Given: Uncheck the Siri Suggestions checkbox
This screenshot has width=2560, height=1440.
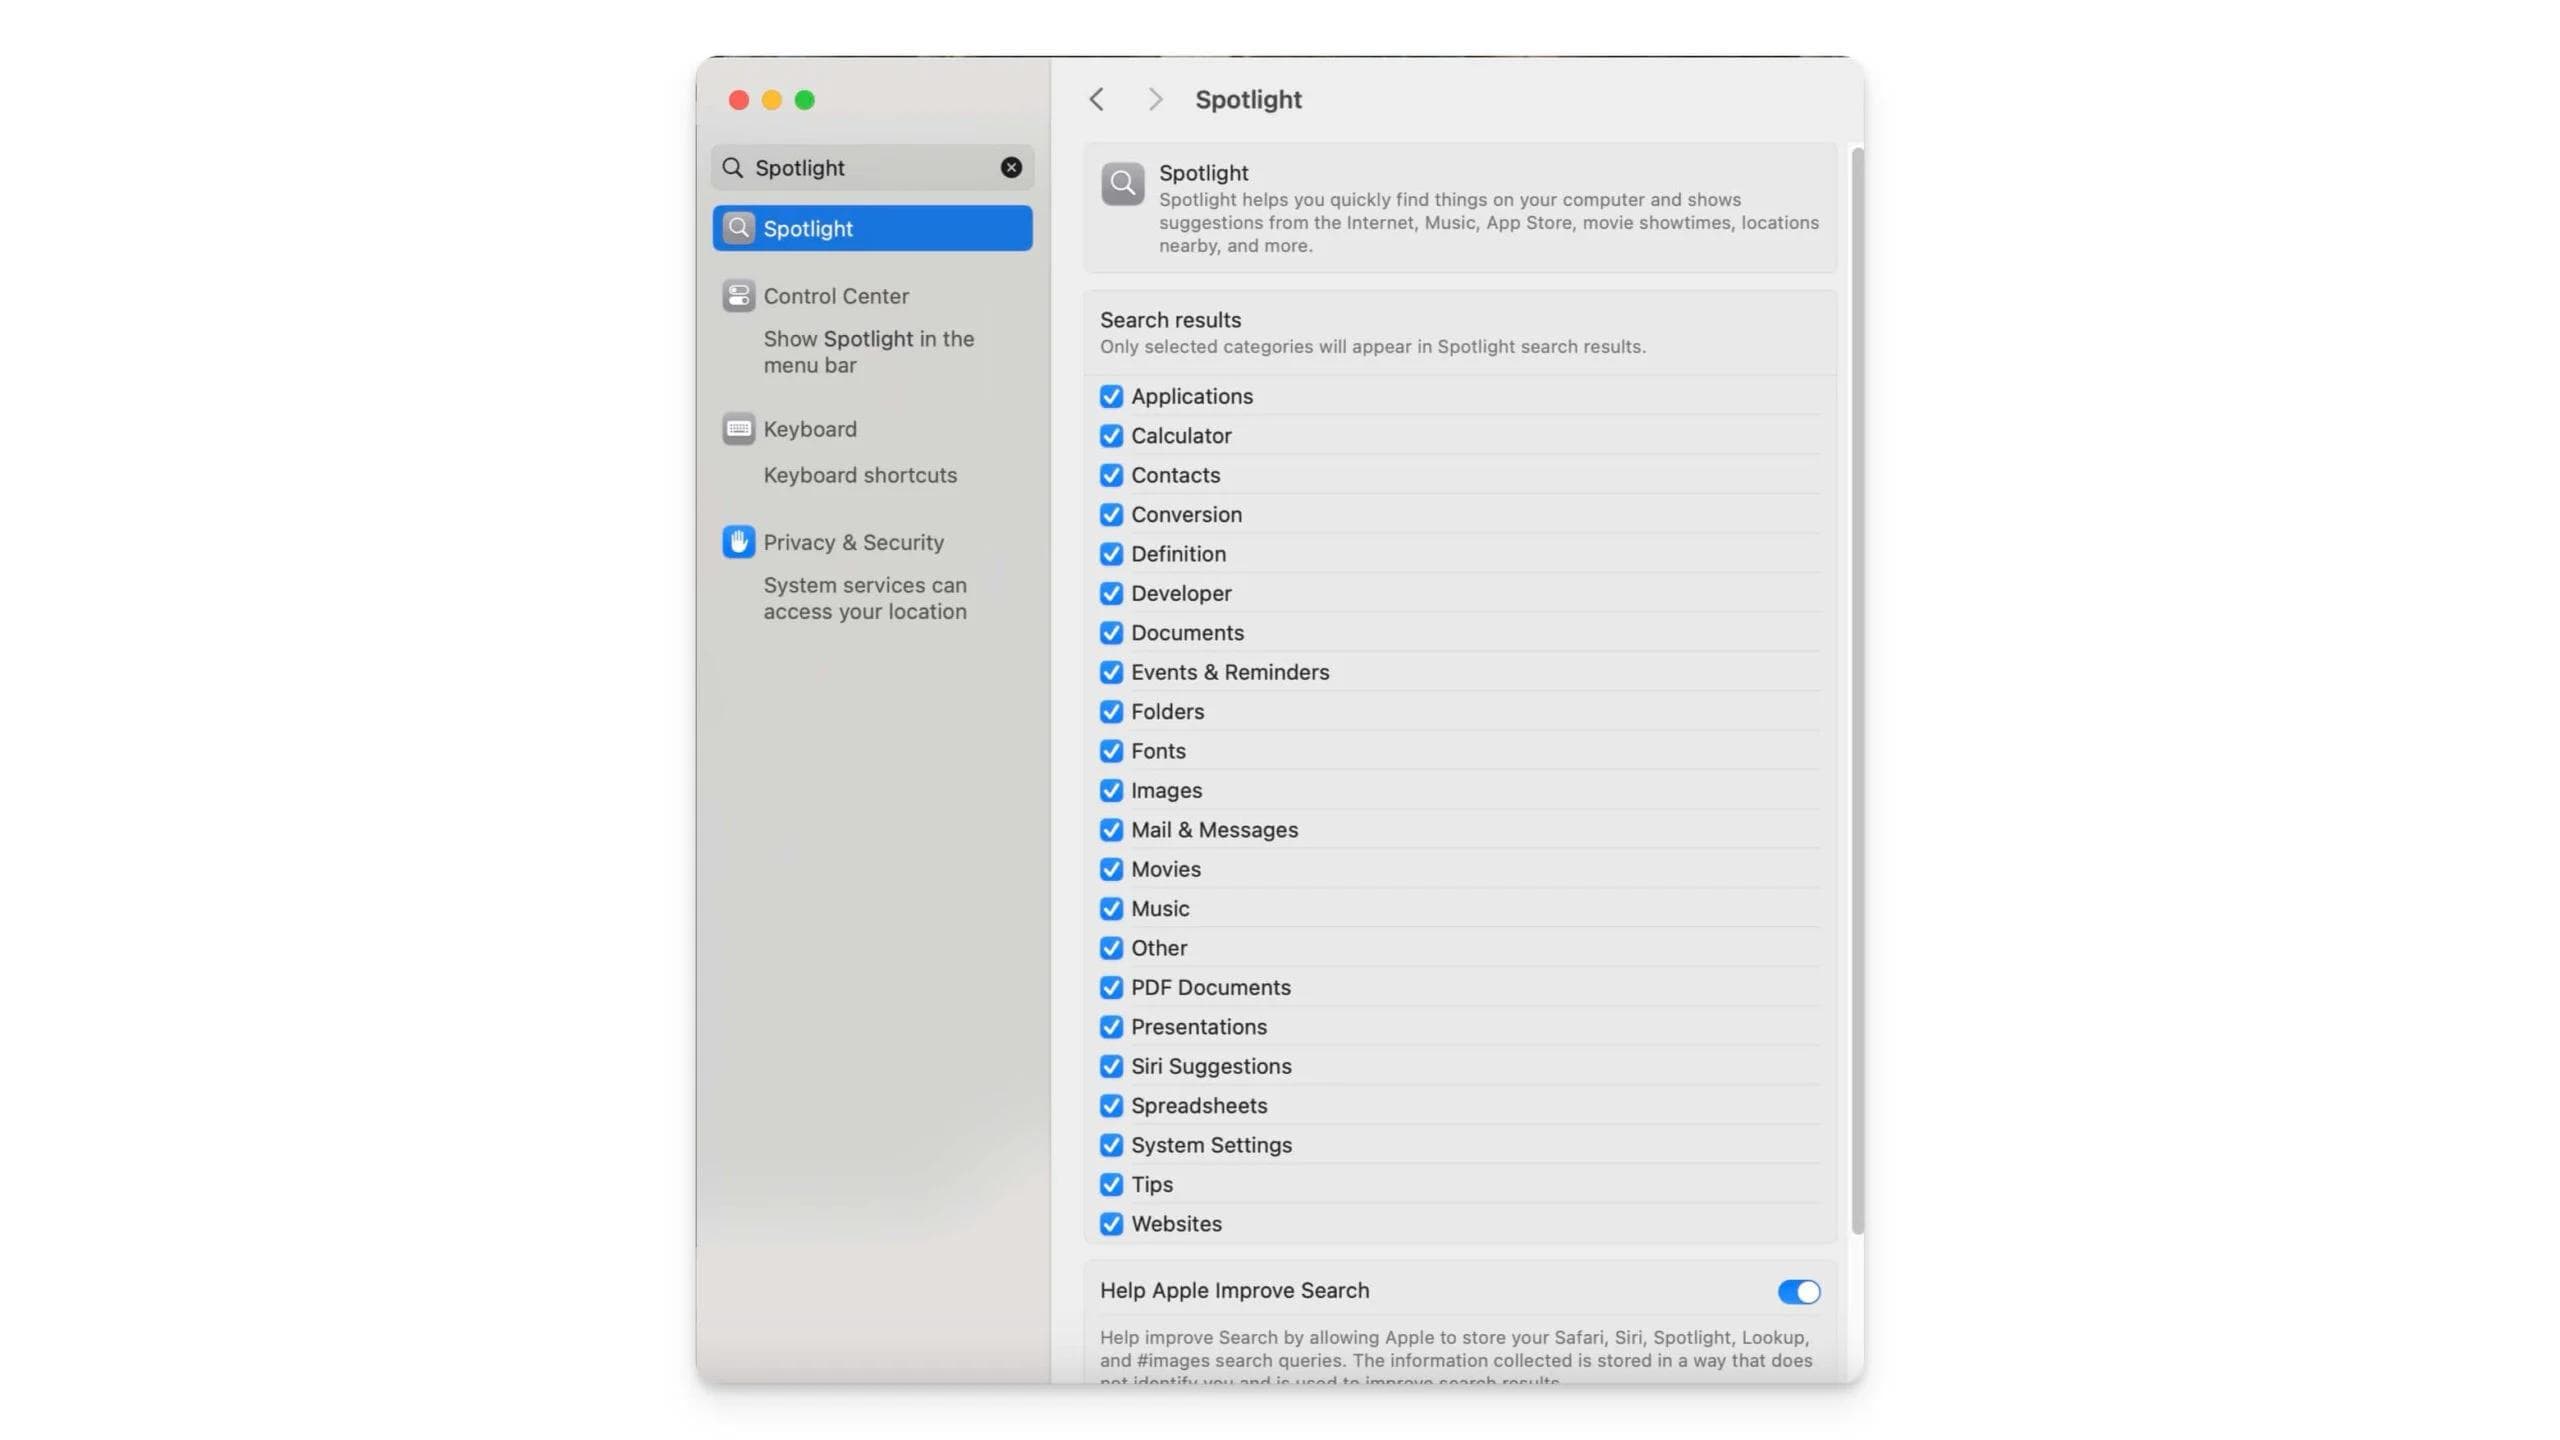Looking at the screenshot, I should tap(1111, 1066).
